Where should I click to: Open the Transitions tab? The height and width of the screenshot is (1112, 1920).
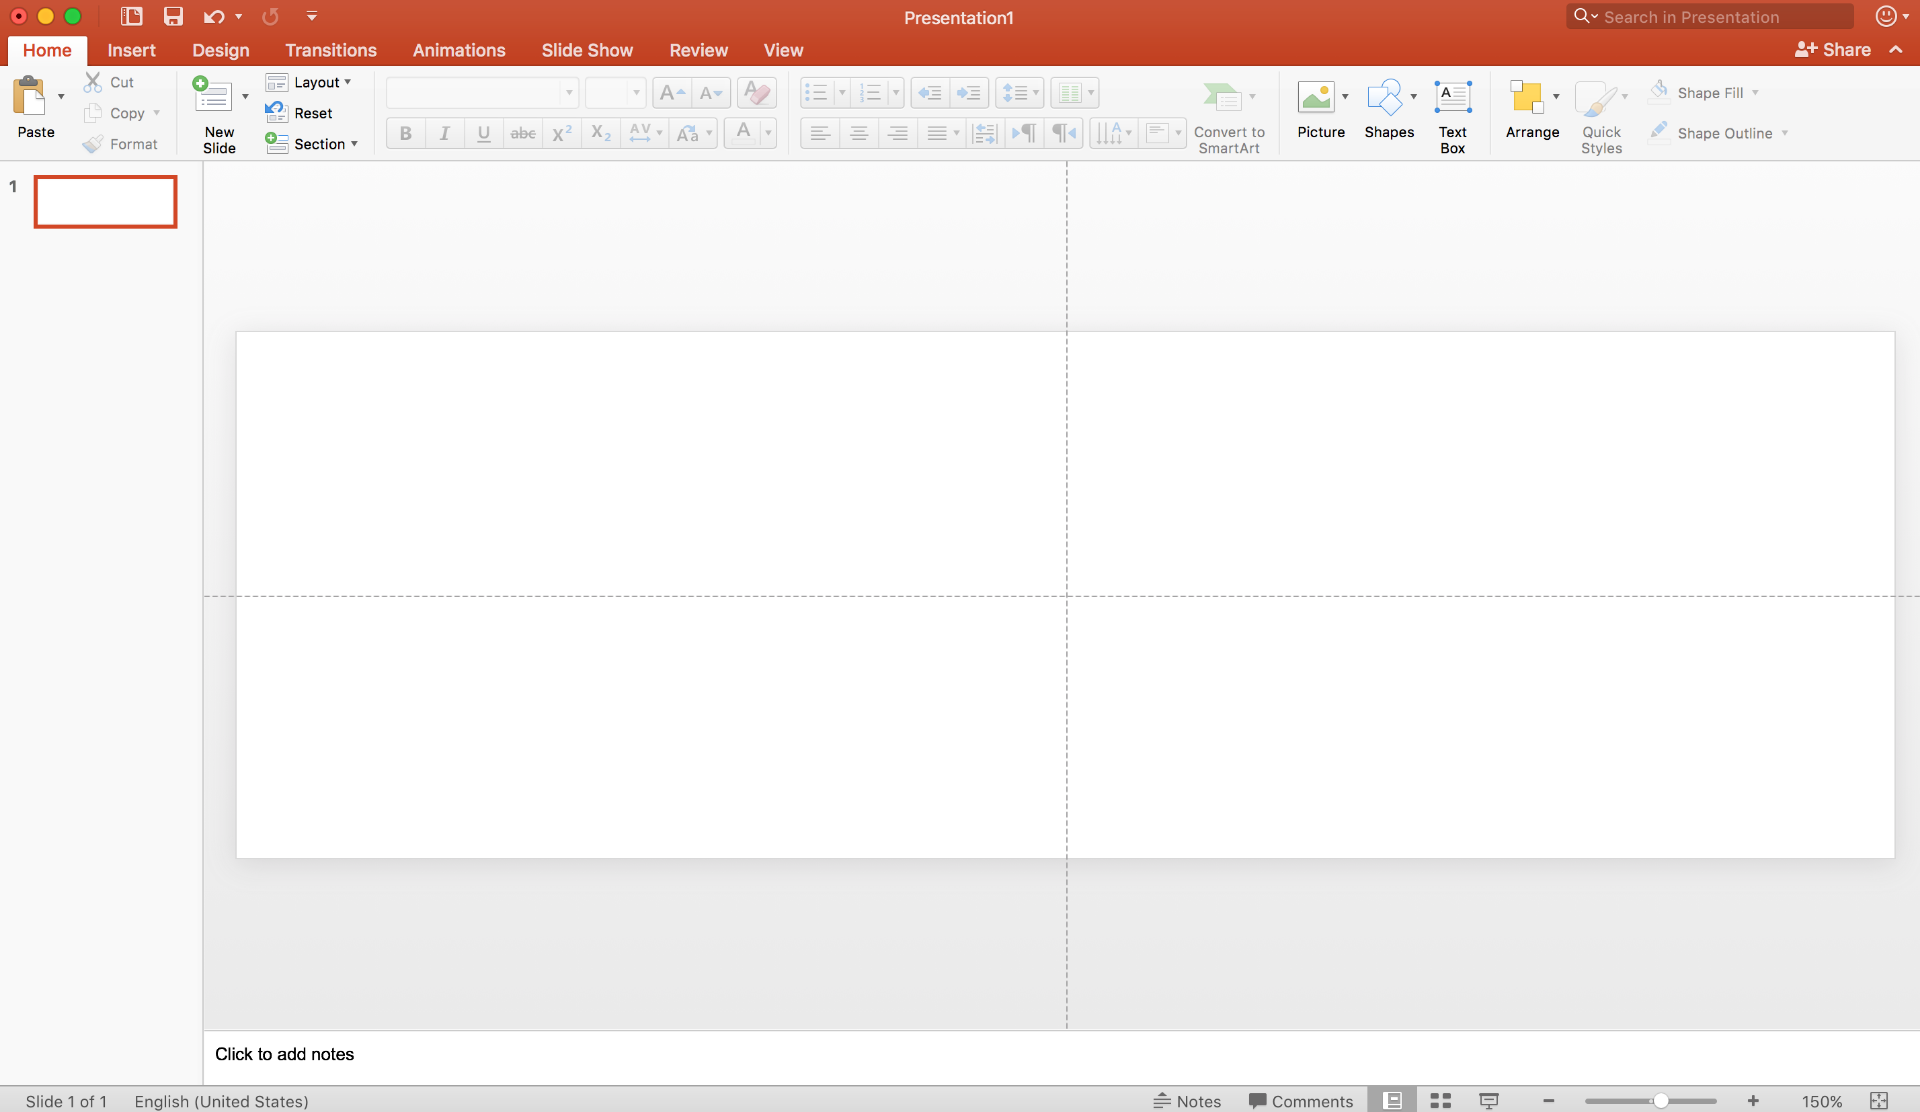coord(330,50)
